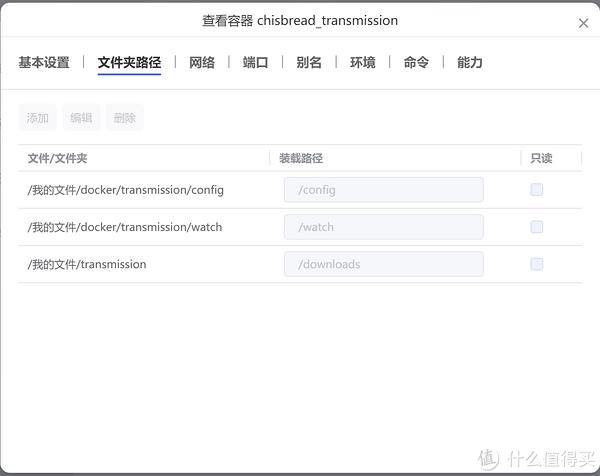Close the container view dialog

tap(583, 23)
